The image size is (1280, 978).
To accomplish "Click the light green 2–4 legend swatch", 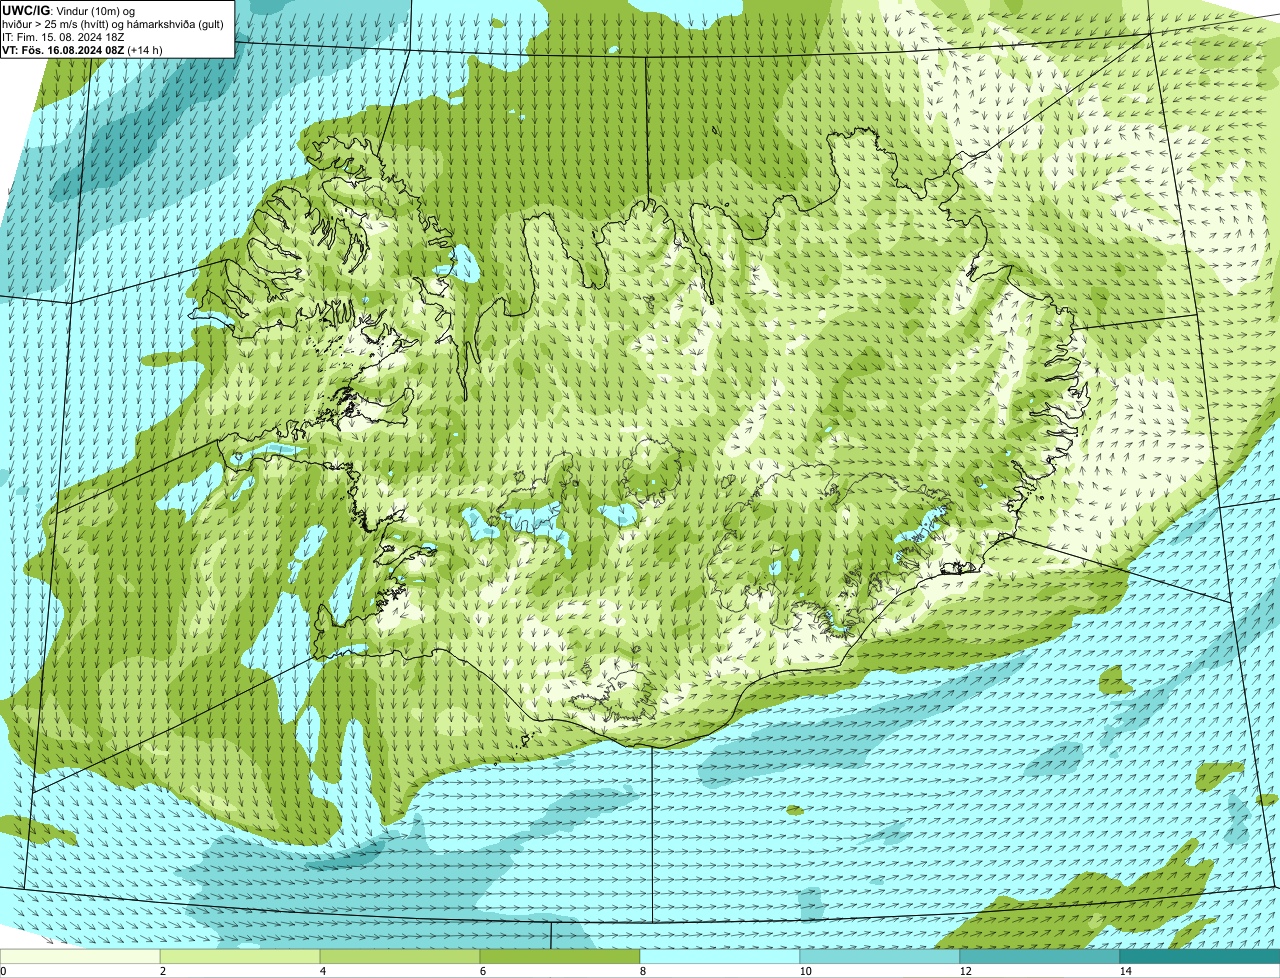I will coord(240,957).
